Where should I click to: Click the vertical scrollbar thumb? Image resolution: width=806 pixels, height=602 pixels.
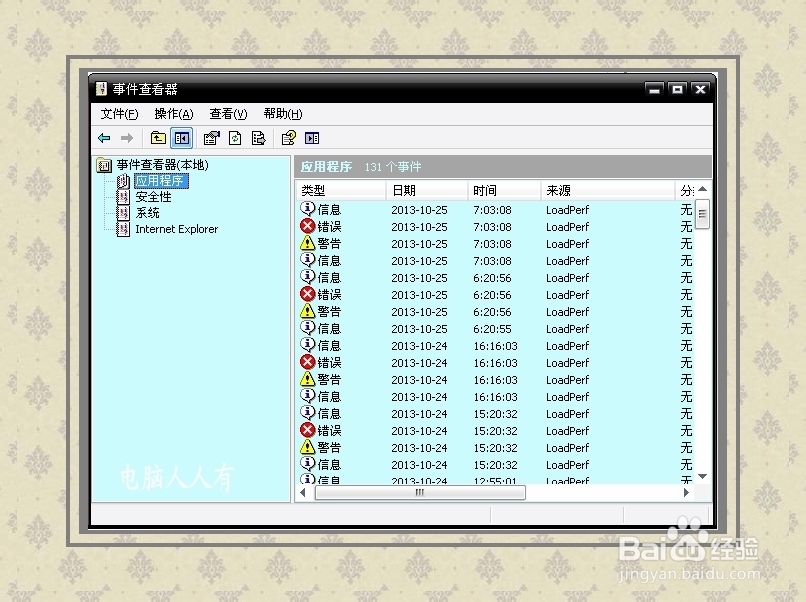[x=704, y=212]
